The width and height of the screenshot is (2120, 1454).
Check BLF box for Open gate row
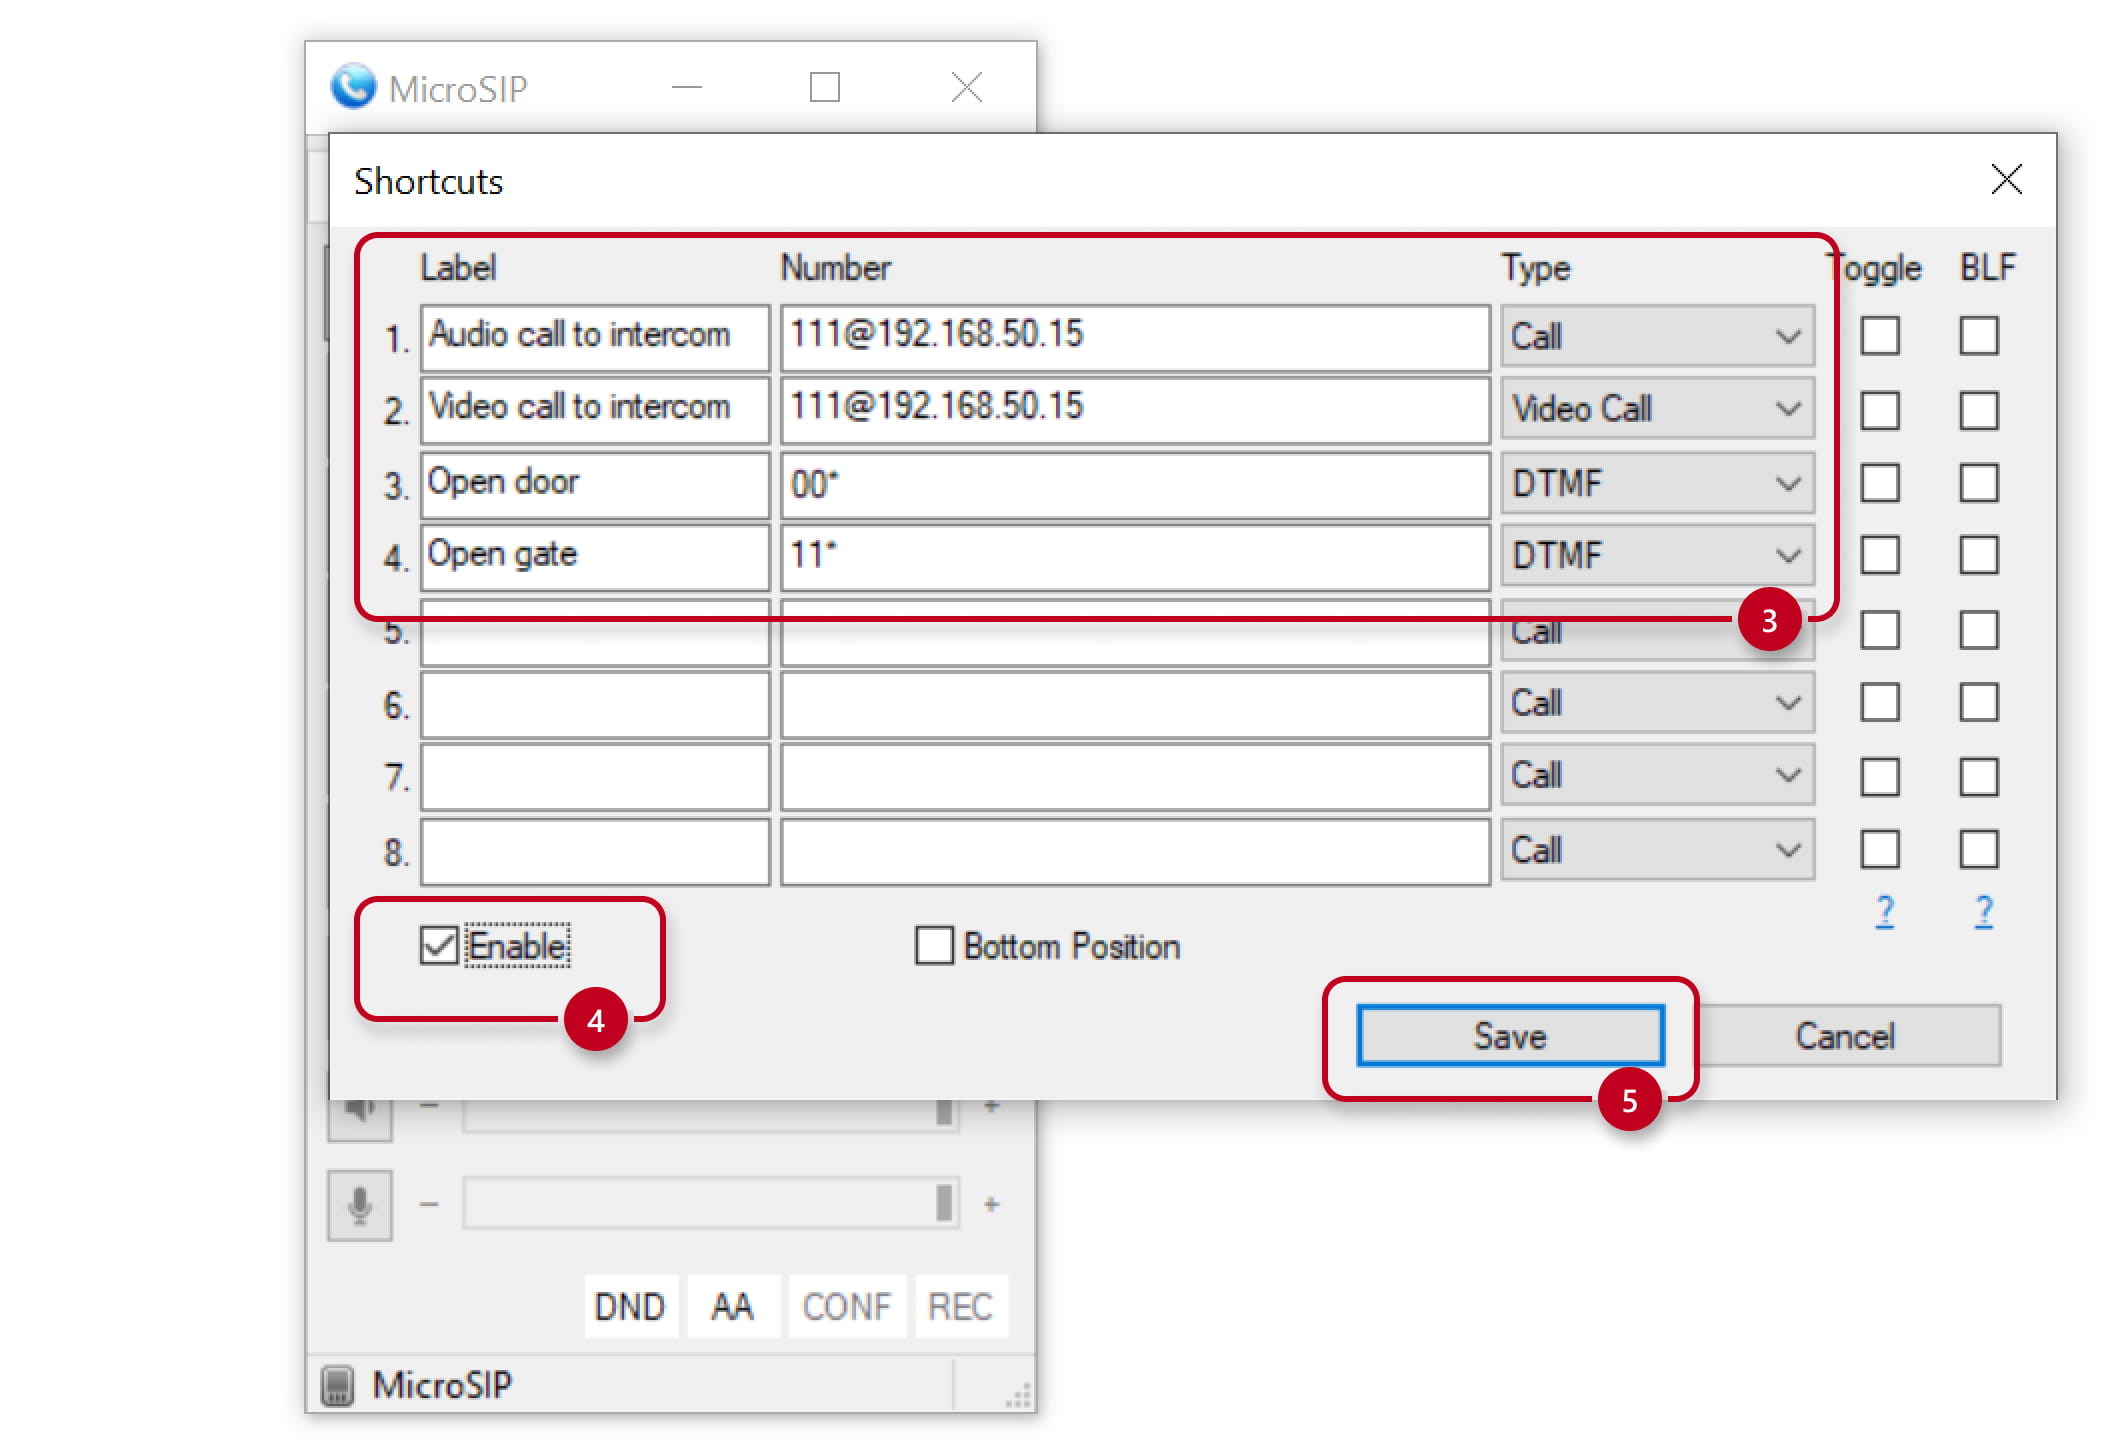tap(1979, 555)
